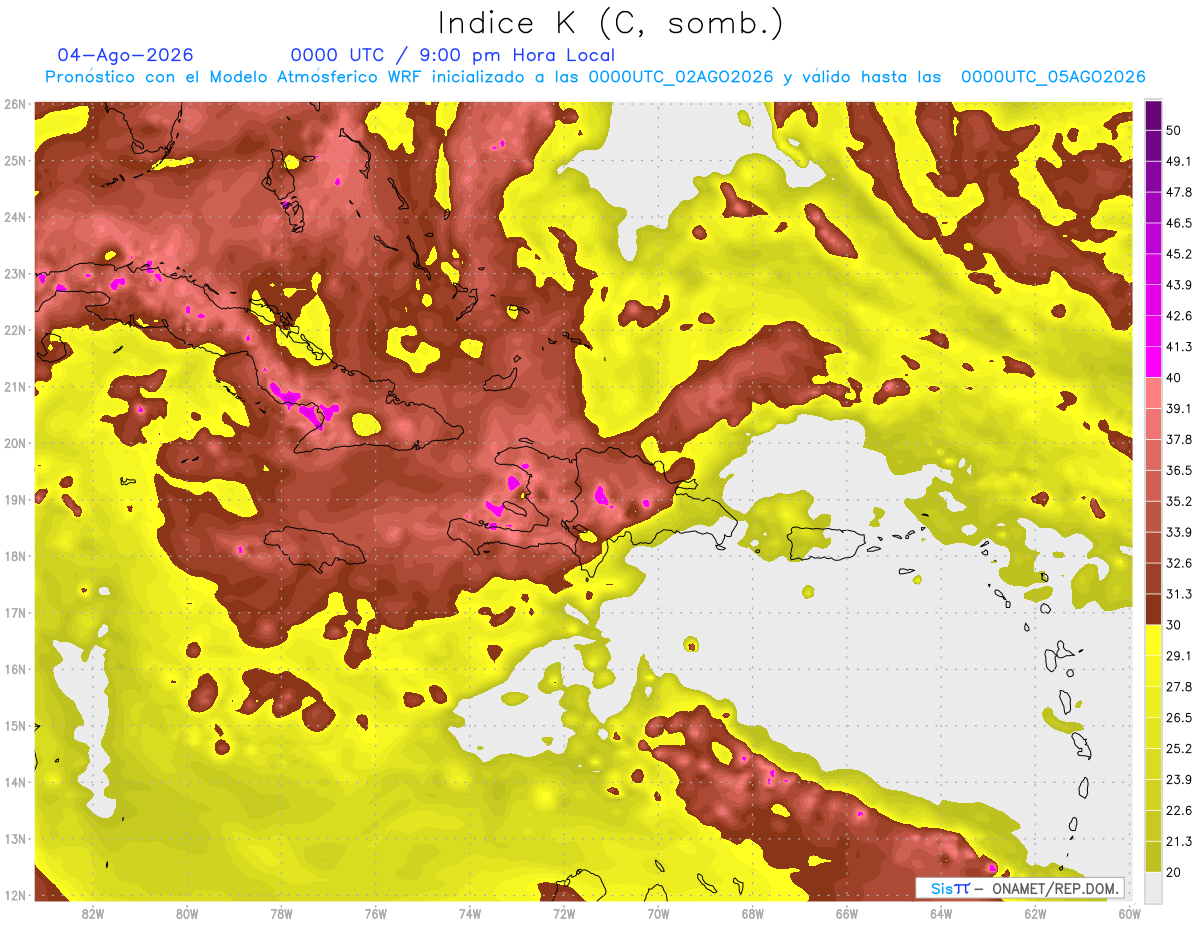Click latitude label "25N"
This screenshot has width=1200, height=927.
click(15, 161)
